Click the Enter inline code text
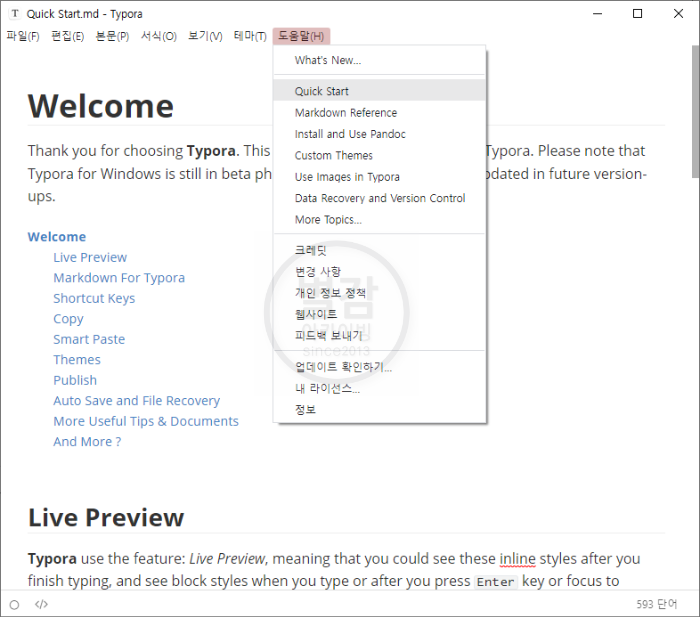The image size is (700, 617). tap(496, 582)
